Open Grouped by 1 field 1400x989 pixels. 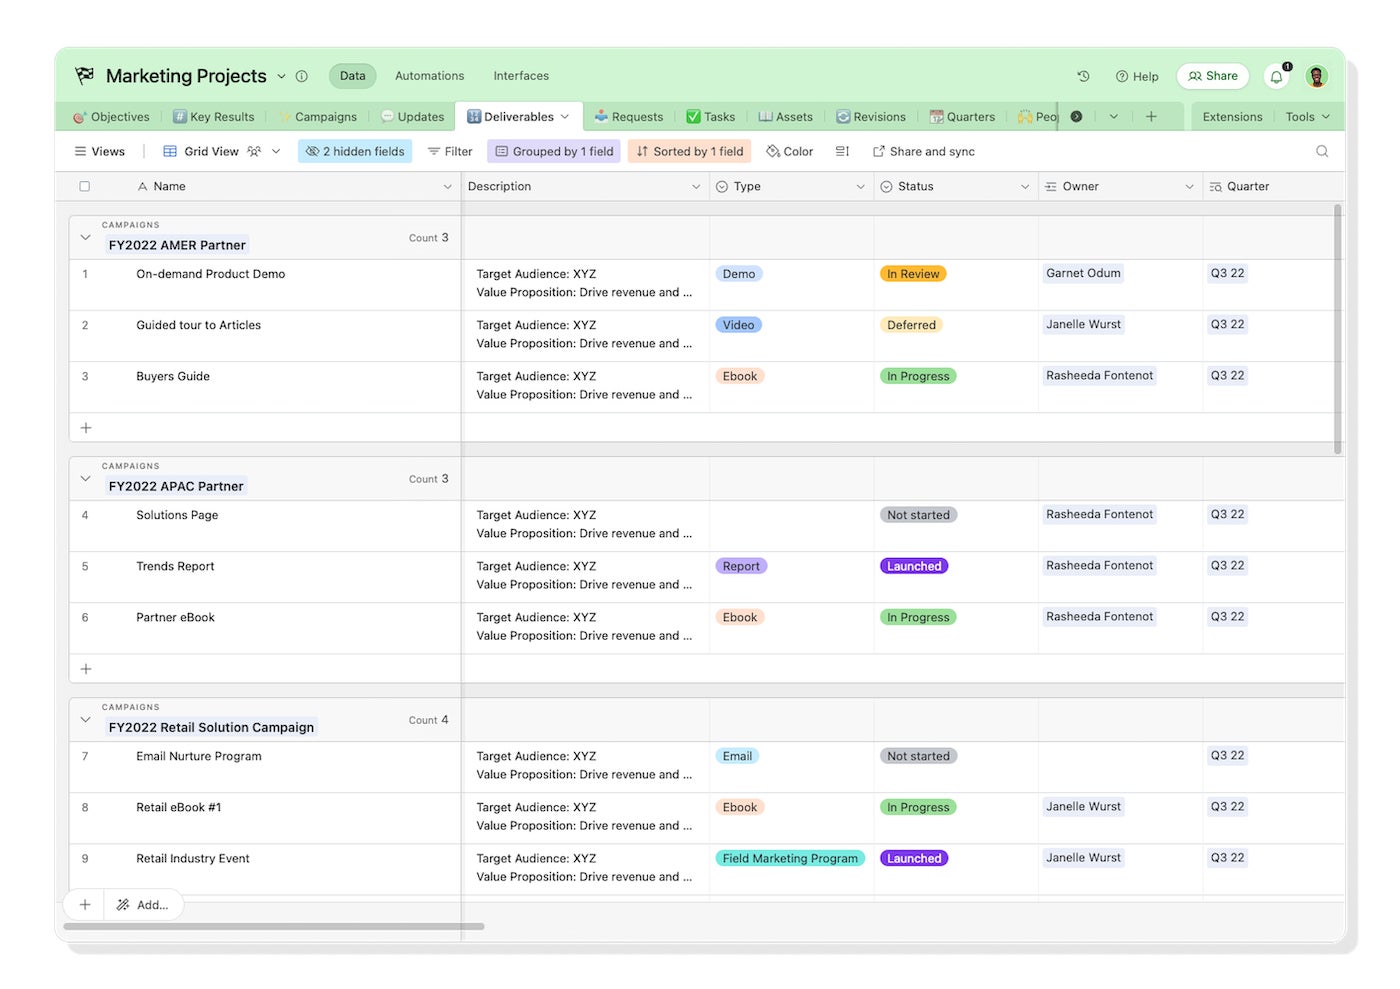[x=554, y=151]
